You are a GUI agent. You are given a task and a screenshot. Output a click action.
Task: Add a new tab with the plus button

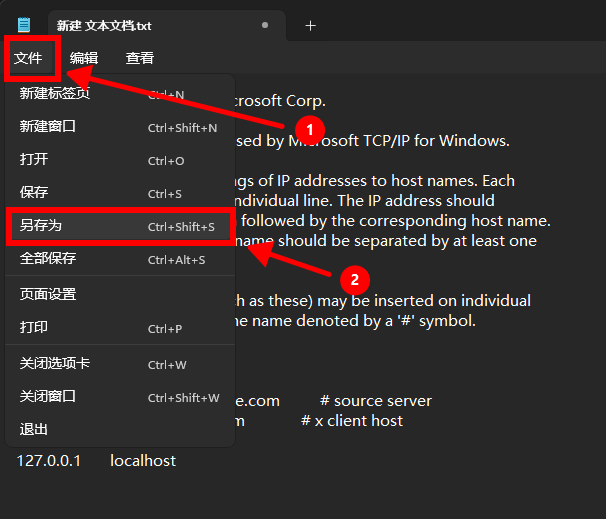[310, 25]
